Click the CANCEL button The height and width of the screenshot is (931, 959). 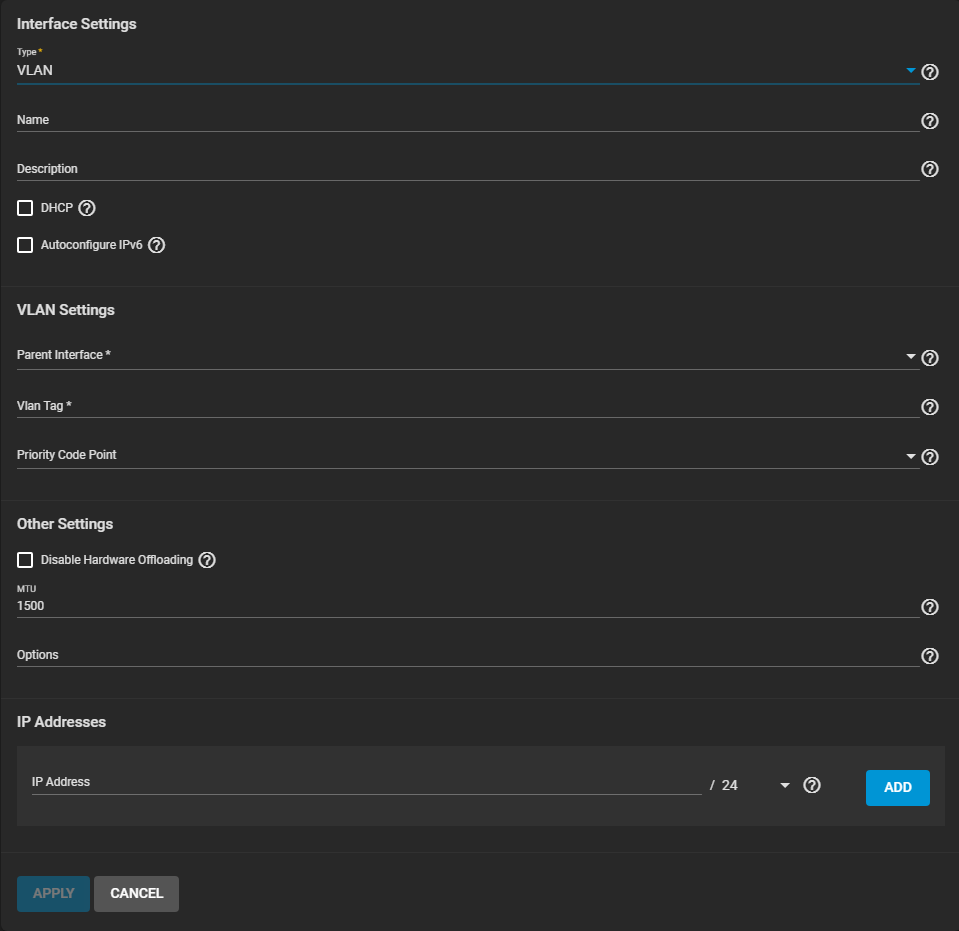pos(136,894)
